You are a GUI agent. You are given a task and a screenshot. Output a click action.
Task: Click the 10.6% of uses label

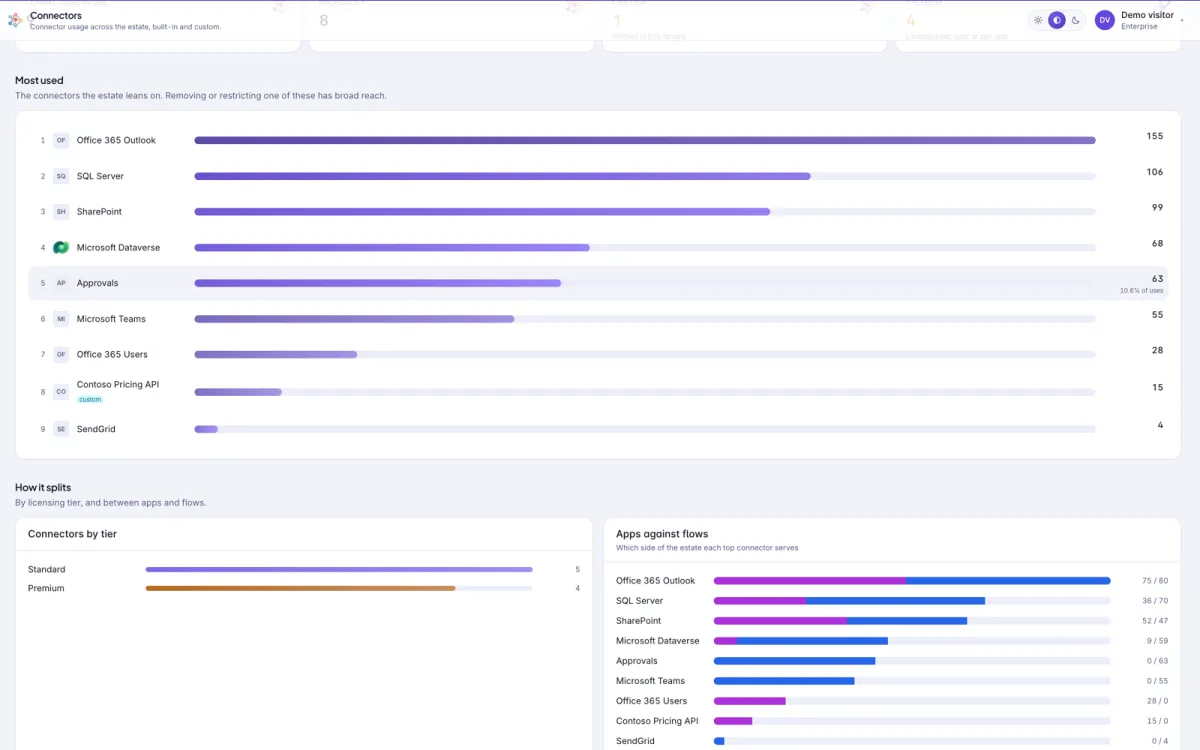(x=1141, y=291)
